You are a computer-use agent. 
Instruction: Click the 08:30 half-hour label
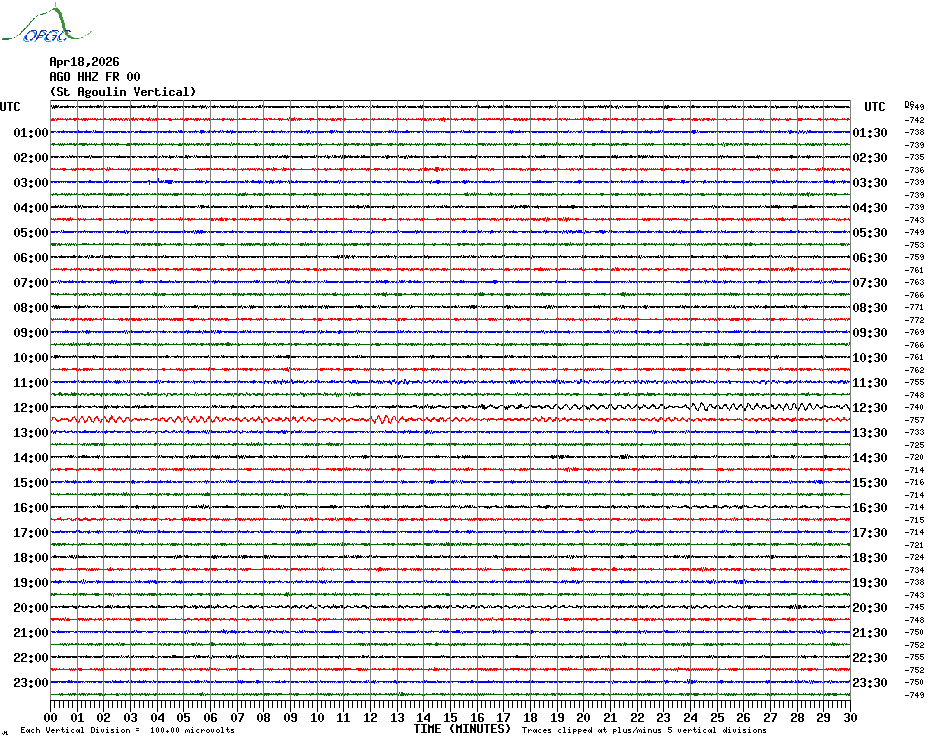870,307
